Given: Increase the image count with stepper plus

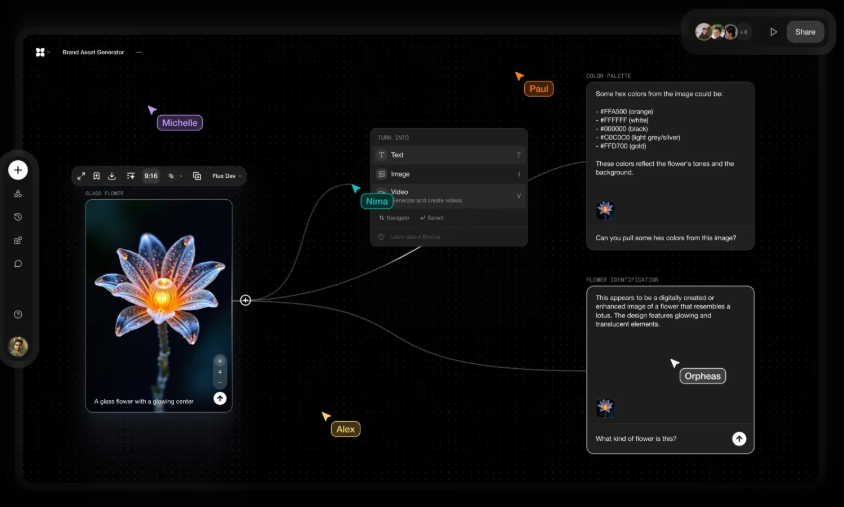Looking at the screenshot, I should 220,360.
